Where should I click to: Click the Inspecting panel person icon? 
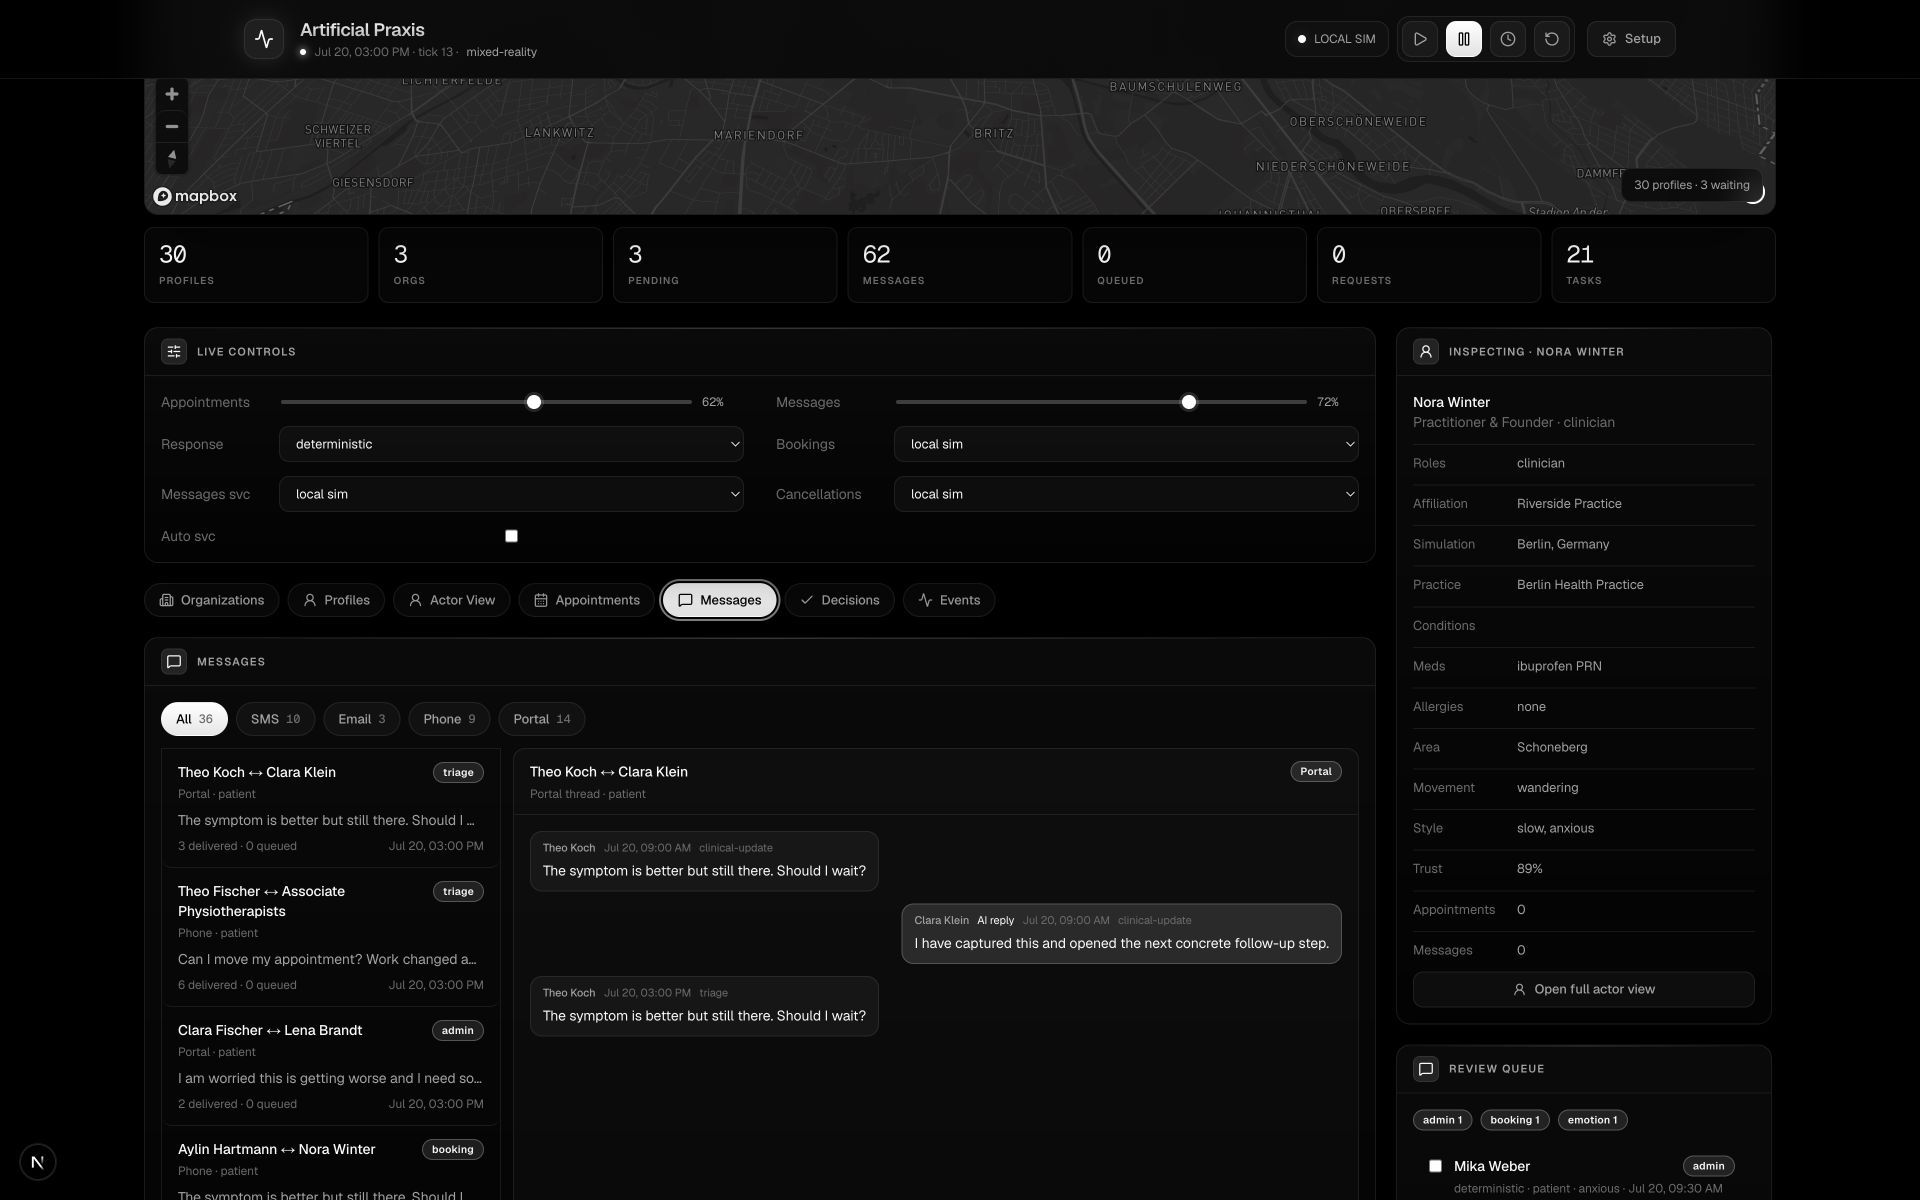[x=1426, y=351]
